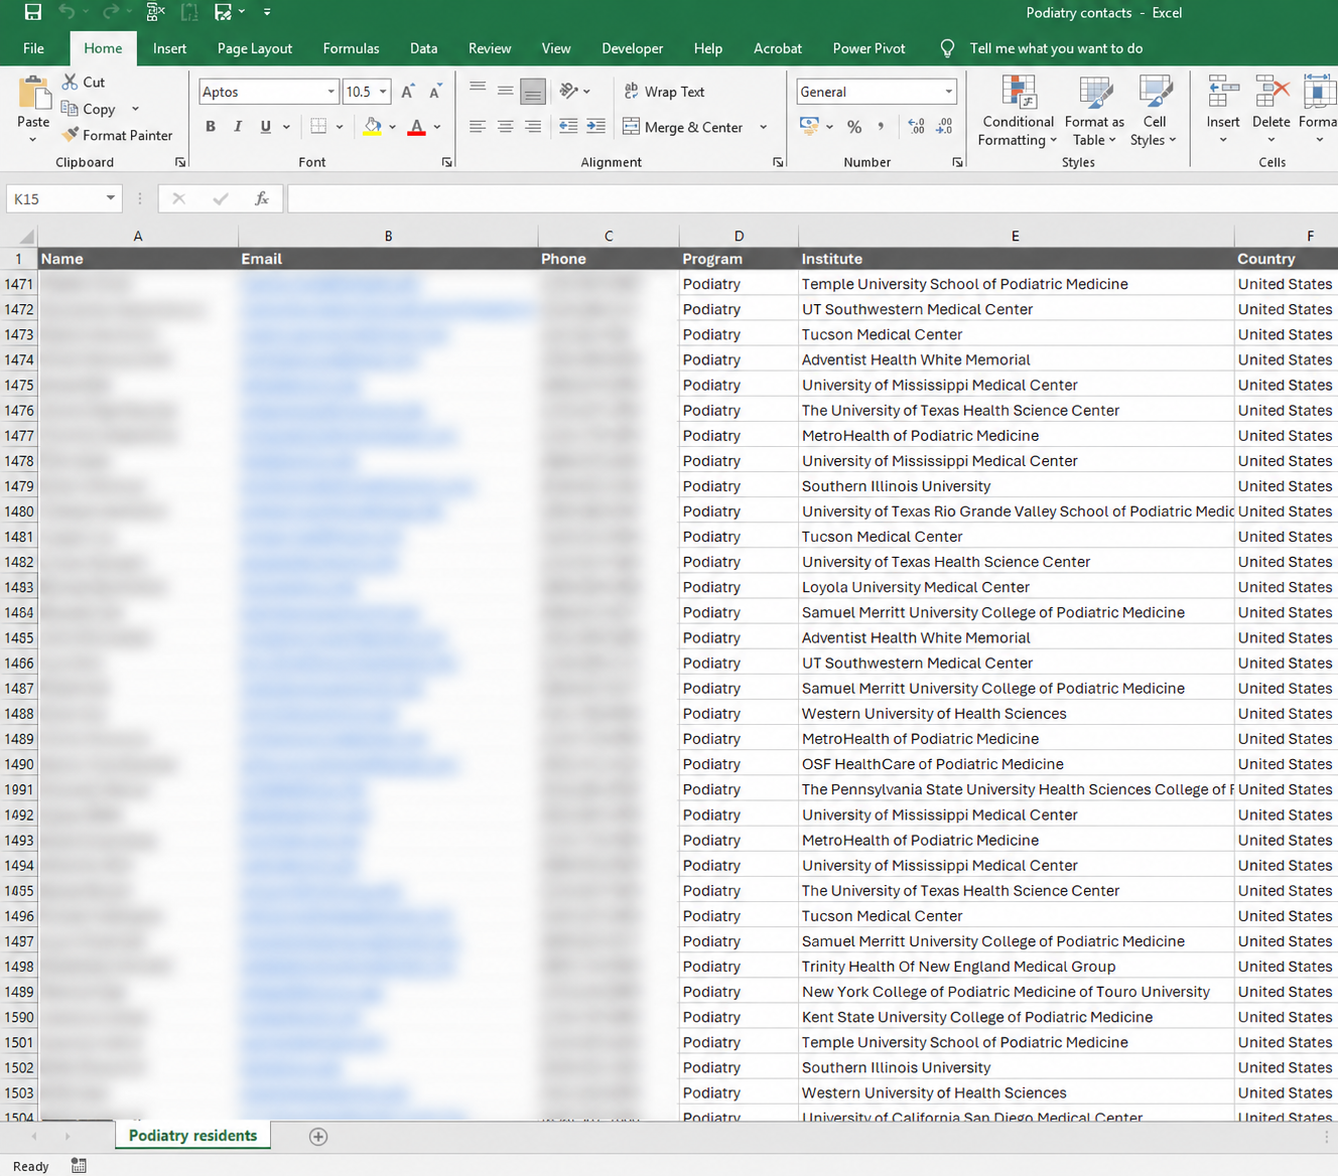
Task: Open text Orientation angle tool
Action: (569, 91)
